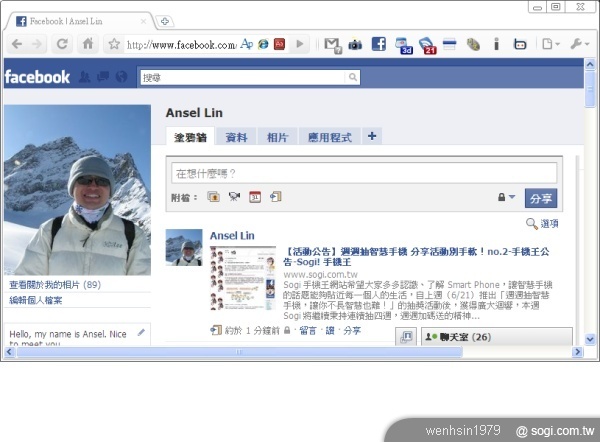Click the Ap translate icon in address bar
The width and height of the screenshot is (600, 442).
pos(247,44)
